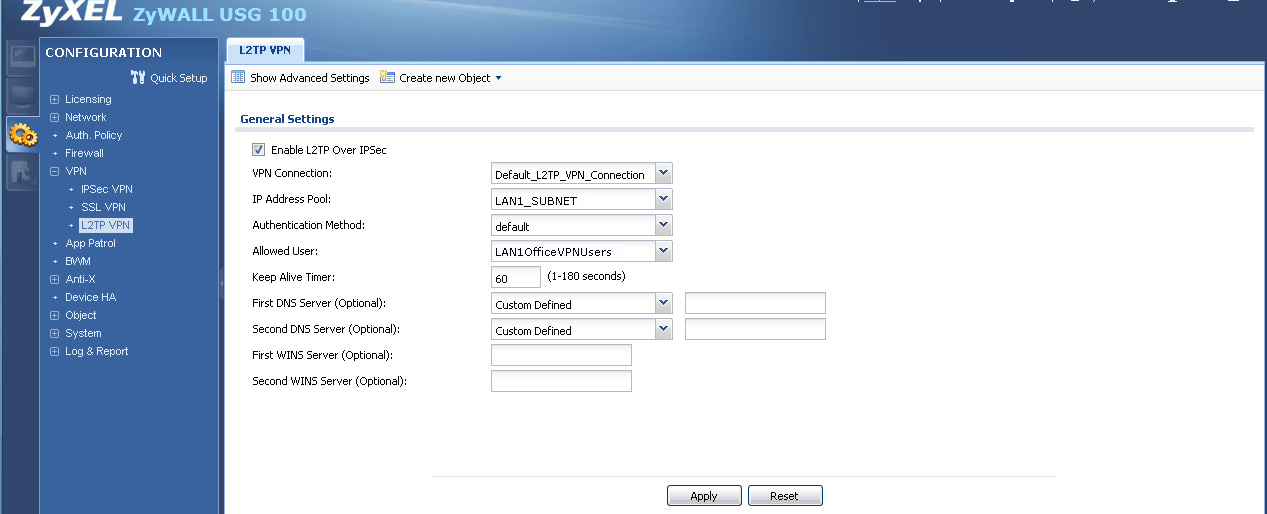
Task: Expand Create new Object menu arrow
Action: pos(498,78)
